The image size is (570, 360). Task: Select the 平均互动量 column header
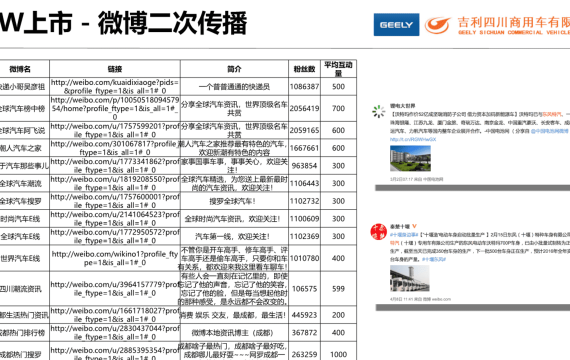[338, 69]
